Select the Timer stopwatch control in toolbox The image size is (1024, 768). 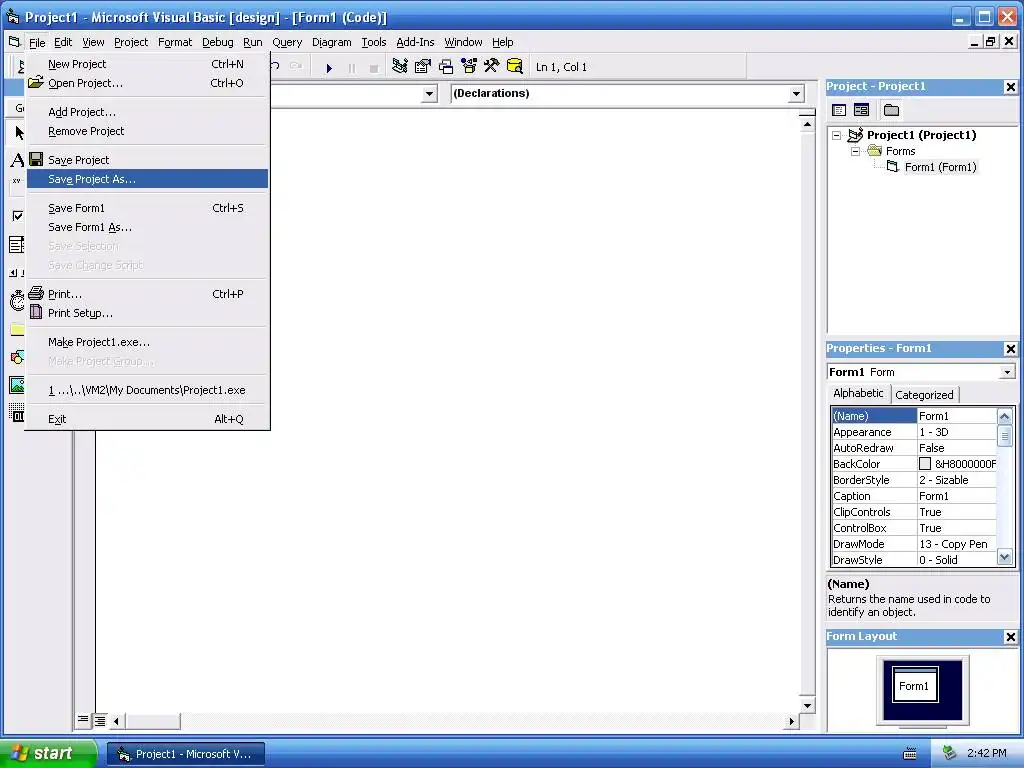(x=17, y=301)
